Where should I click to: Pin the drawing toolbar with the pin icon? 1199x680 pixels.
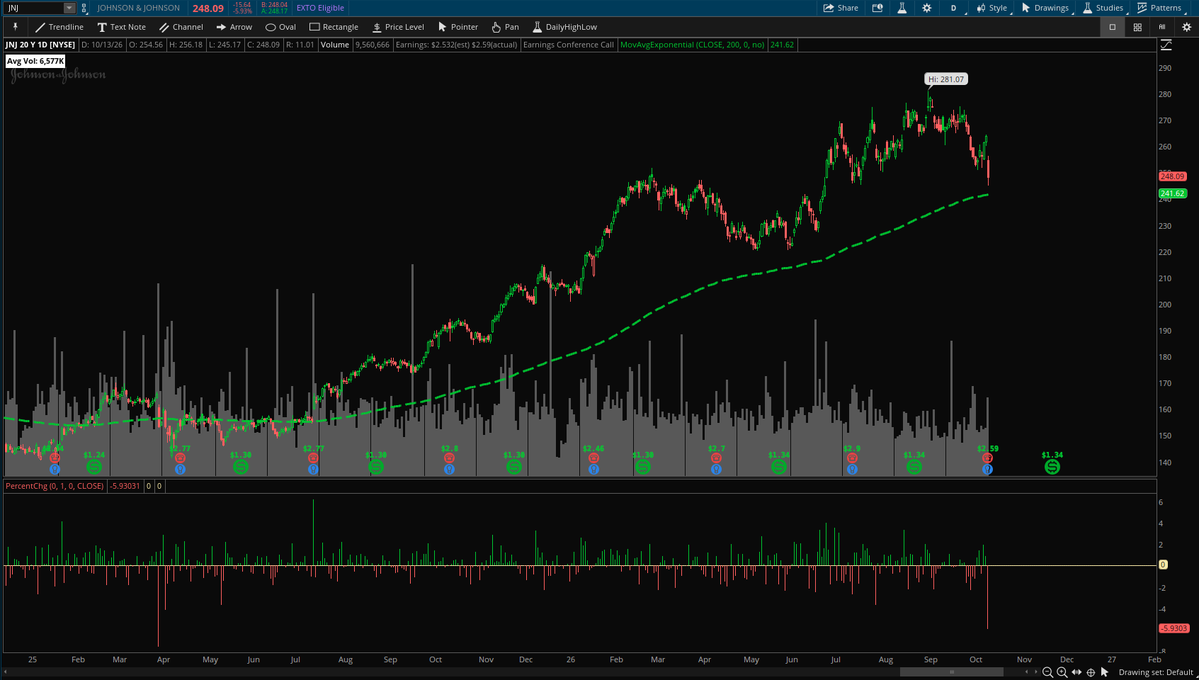tap(15, 27)
